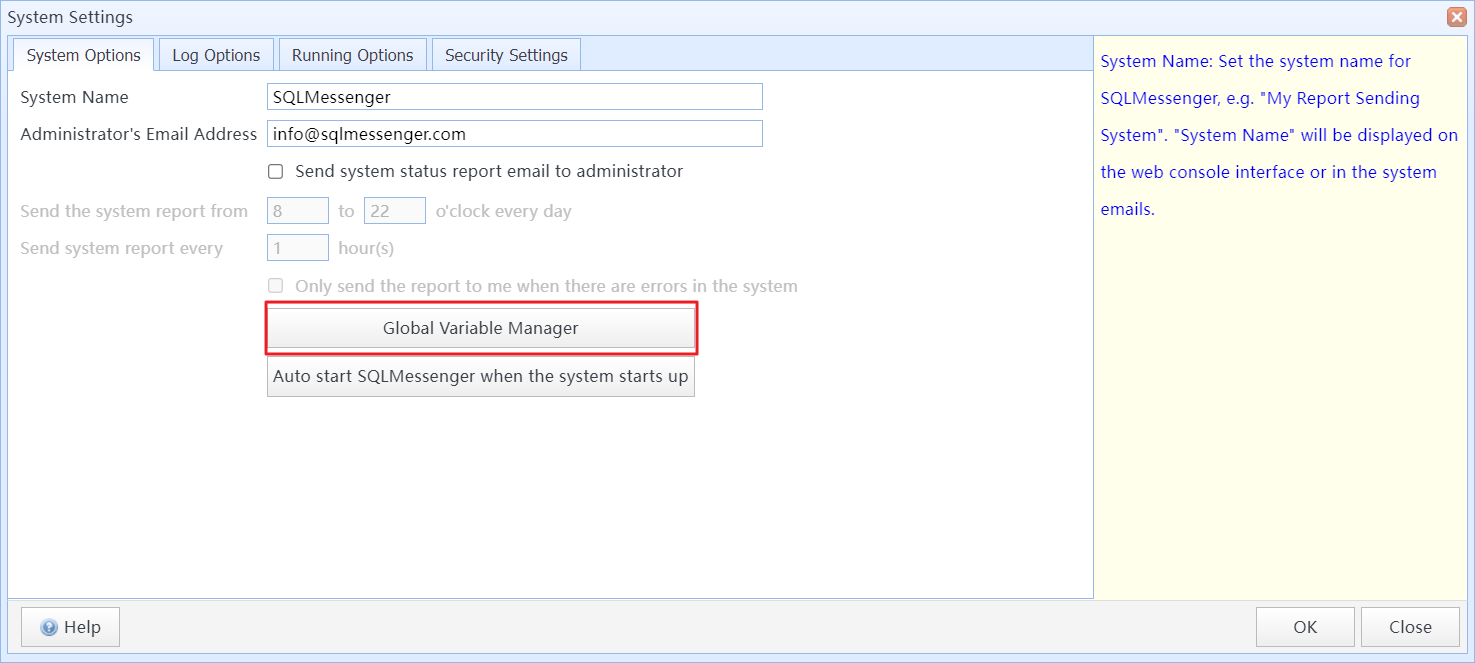Image resolution: width=1475 pixels, height=663 pixels.
Task: Toggle only send report when errors checkbox
Action: (276, 286)
